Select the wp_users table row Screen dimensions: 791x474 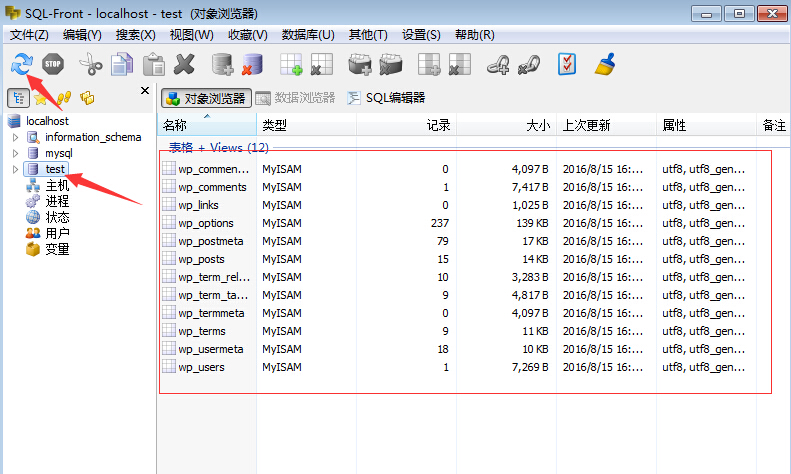(x=454, y=367)
